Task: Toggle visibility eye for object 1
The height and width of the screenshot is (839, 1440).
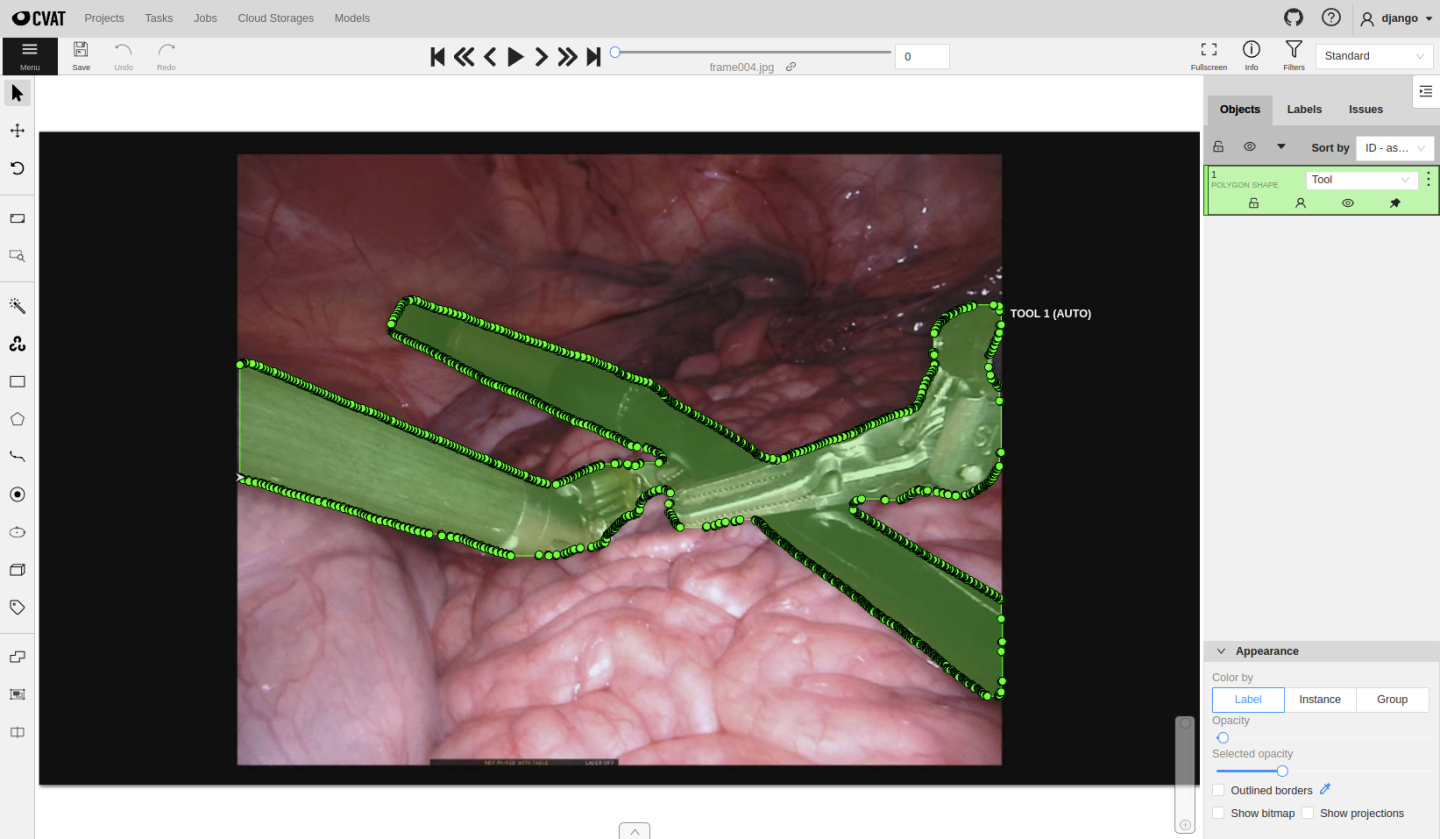Action: click(1347, 203)
